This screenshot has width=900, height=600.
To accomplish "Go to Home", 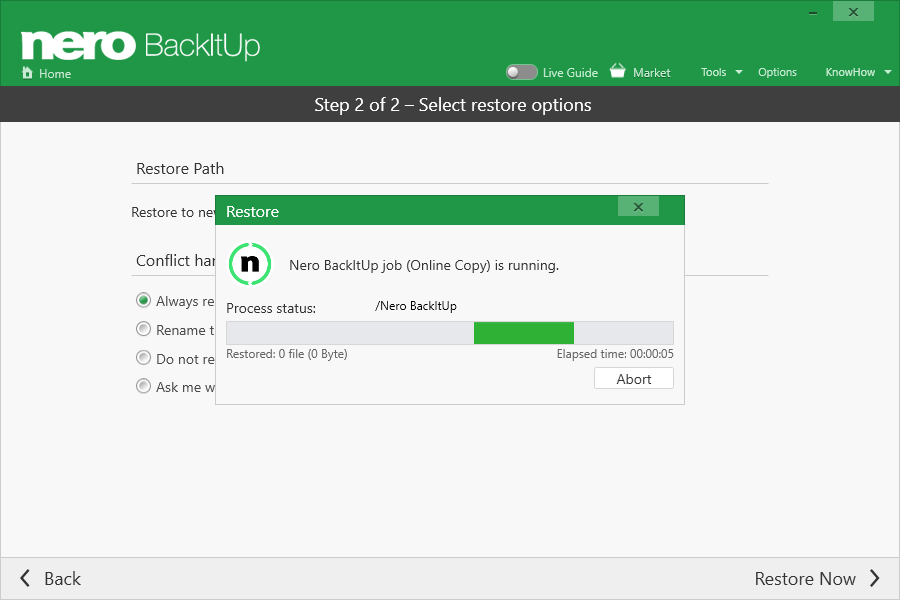I will [x=55, y=73].
